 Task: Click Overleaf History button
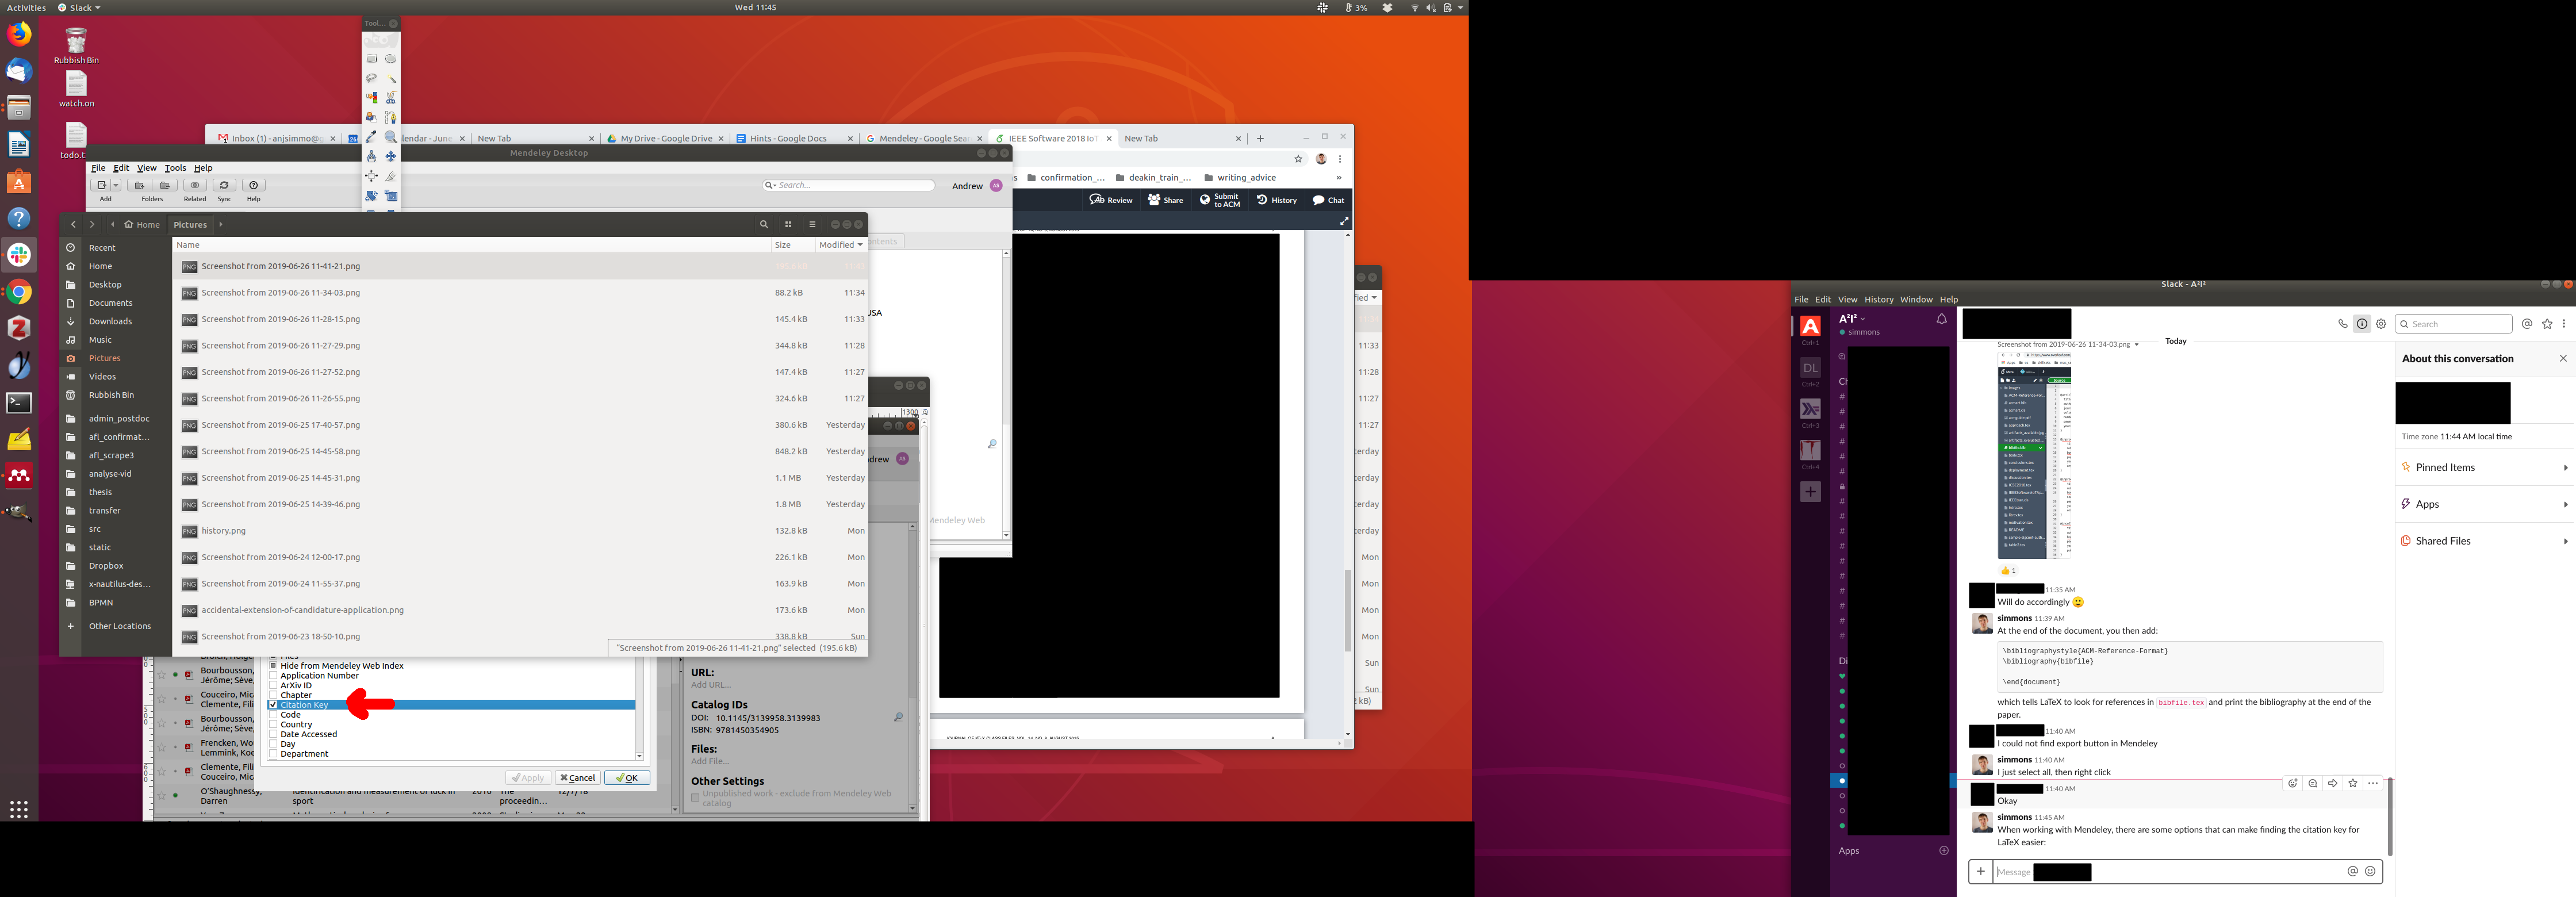(x=1277, y=200)
